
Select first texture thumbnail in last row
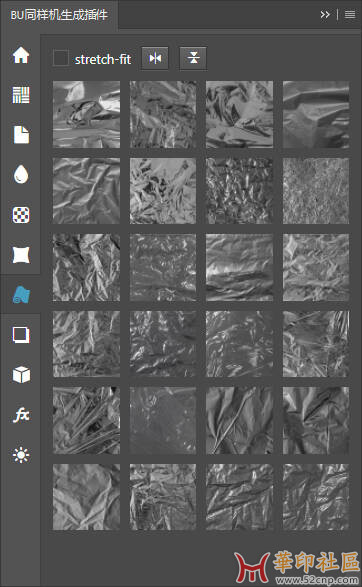pos(86,497)
